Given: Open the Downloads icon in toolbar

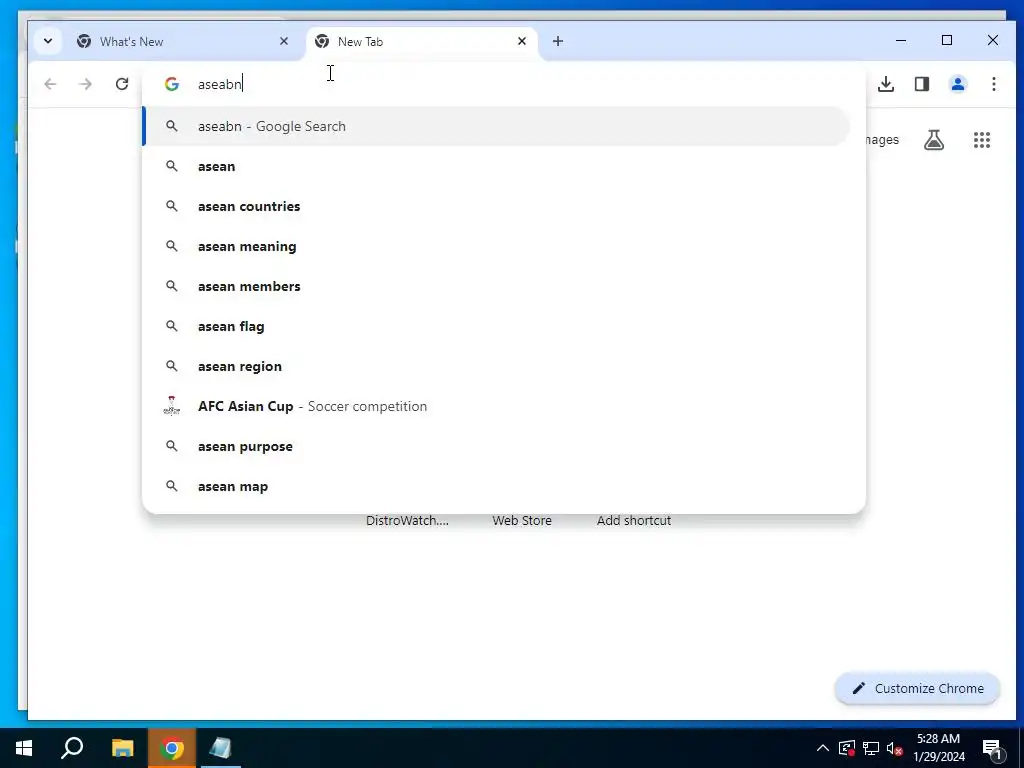Looking at the screenshot, I should [886, 84].
